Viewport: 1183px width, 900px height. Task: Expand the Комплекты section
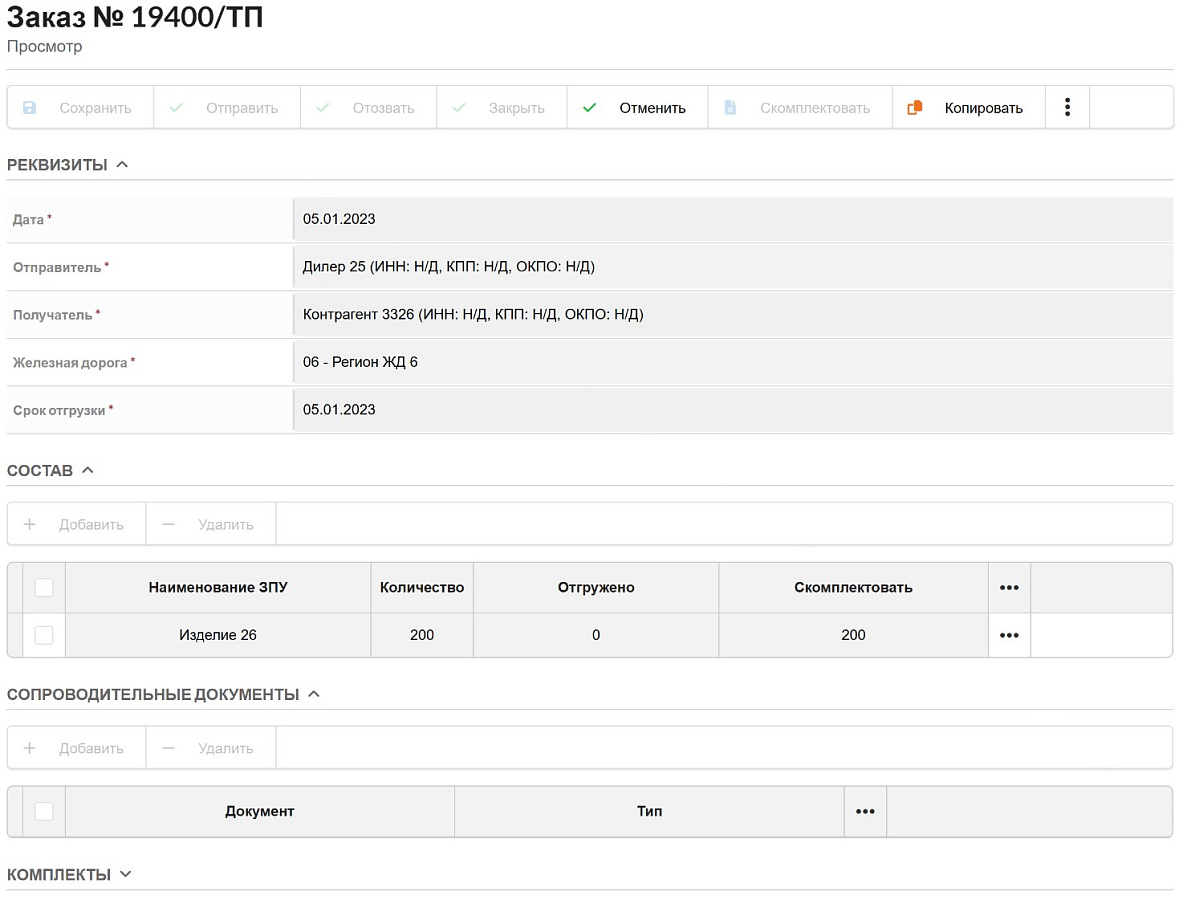(x=125, y=874)
